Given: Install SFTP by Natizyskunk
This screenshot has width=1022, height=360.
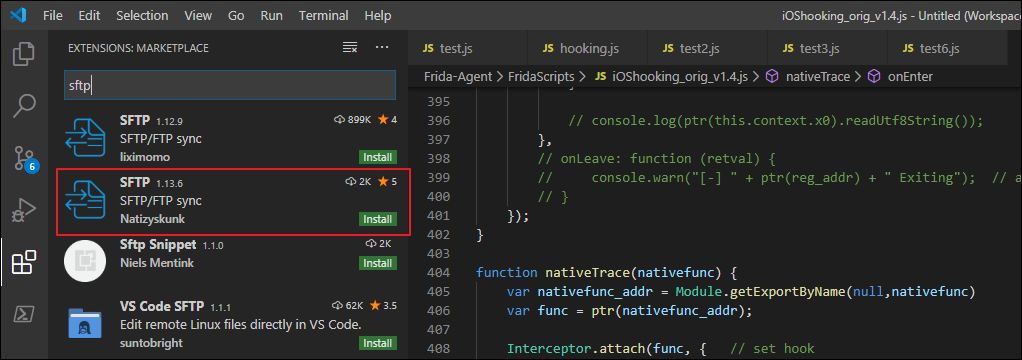Looking at the screenshot, I should [377, 219].
